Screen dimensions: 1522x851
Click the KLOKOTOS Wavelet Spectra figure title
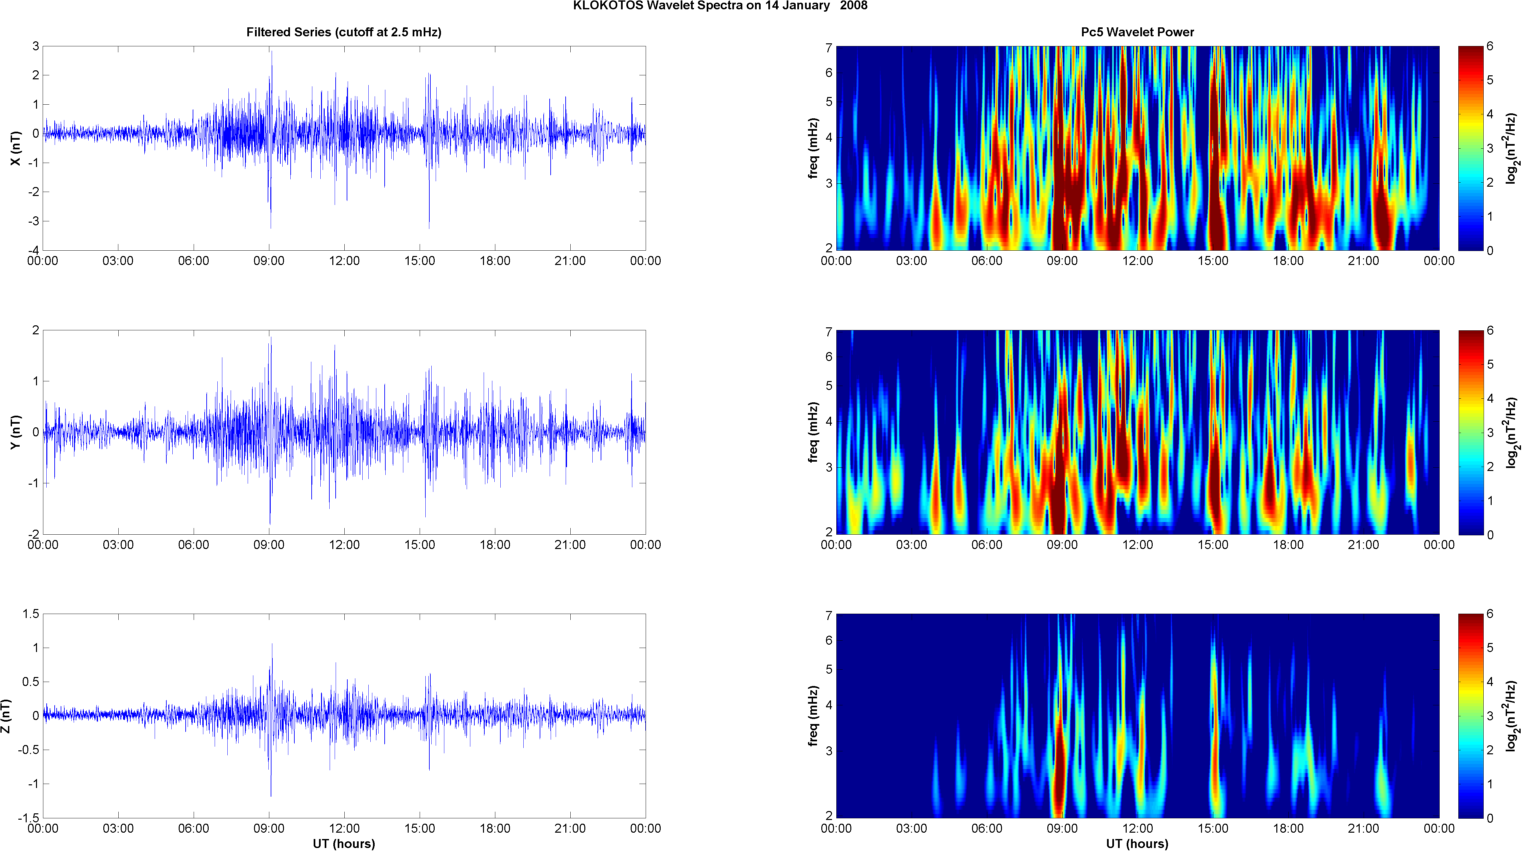720,6
